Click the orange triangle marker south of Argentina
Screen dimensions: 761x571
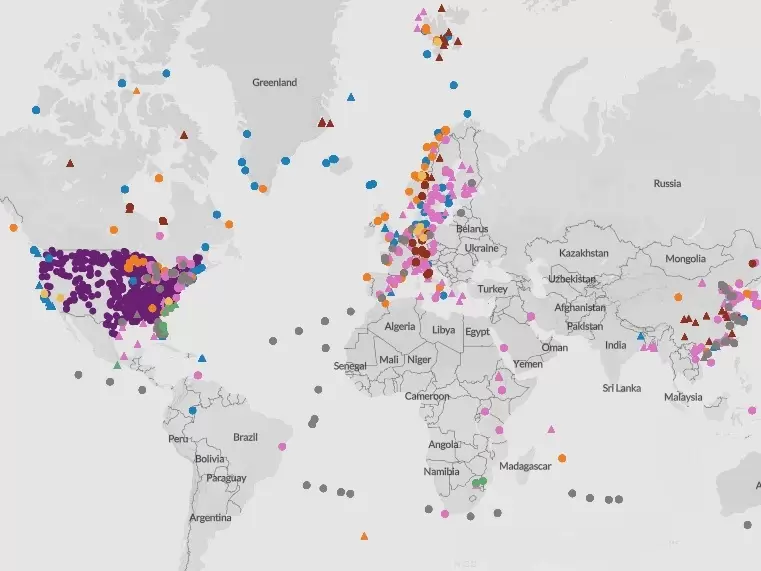click(x=363, y=536)
